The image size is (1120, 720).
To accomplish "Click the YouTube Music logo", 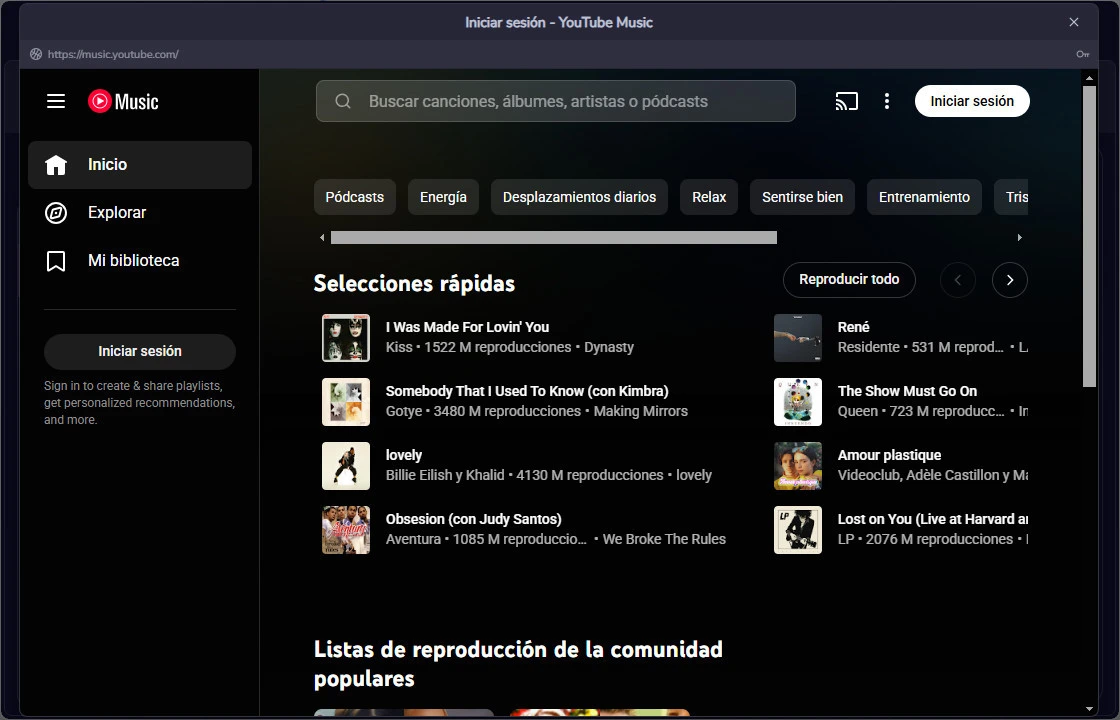I will (x=122, y=101).
